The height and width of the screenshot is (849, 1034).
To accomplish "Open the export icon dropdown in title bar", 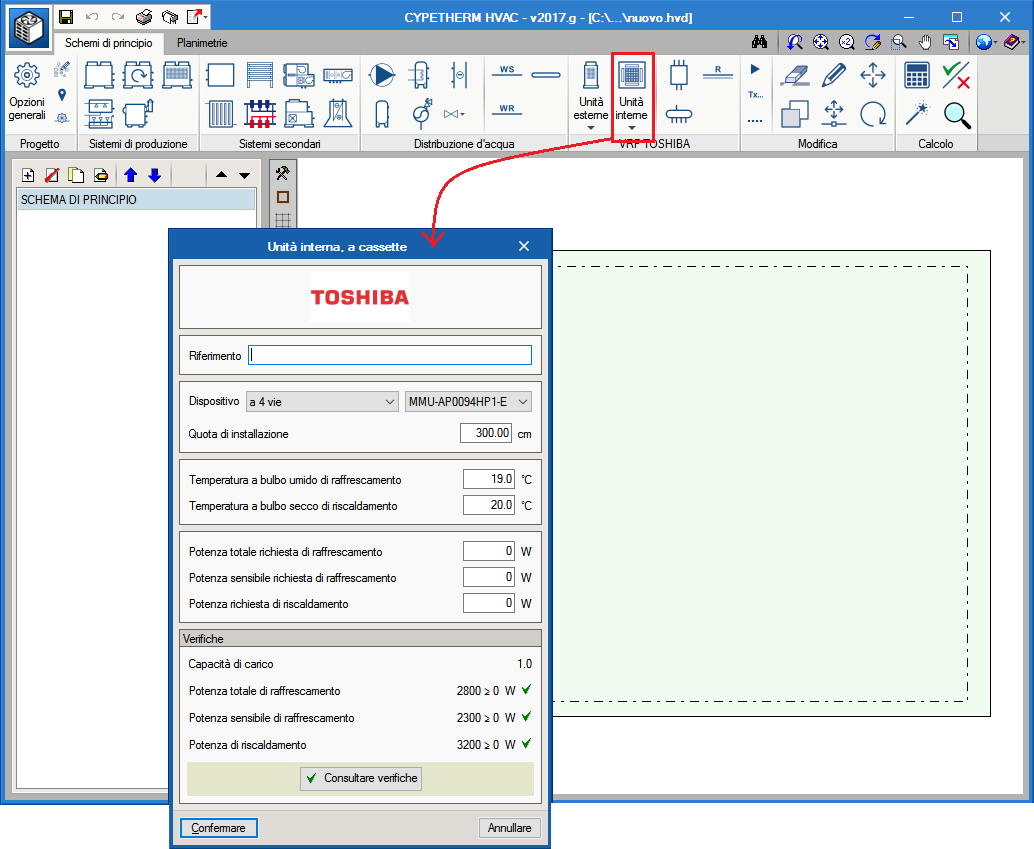I will [206, 17].
